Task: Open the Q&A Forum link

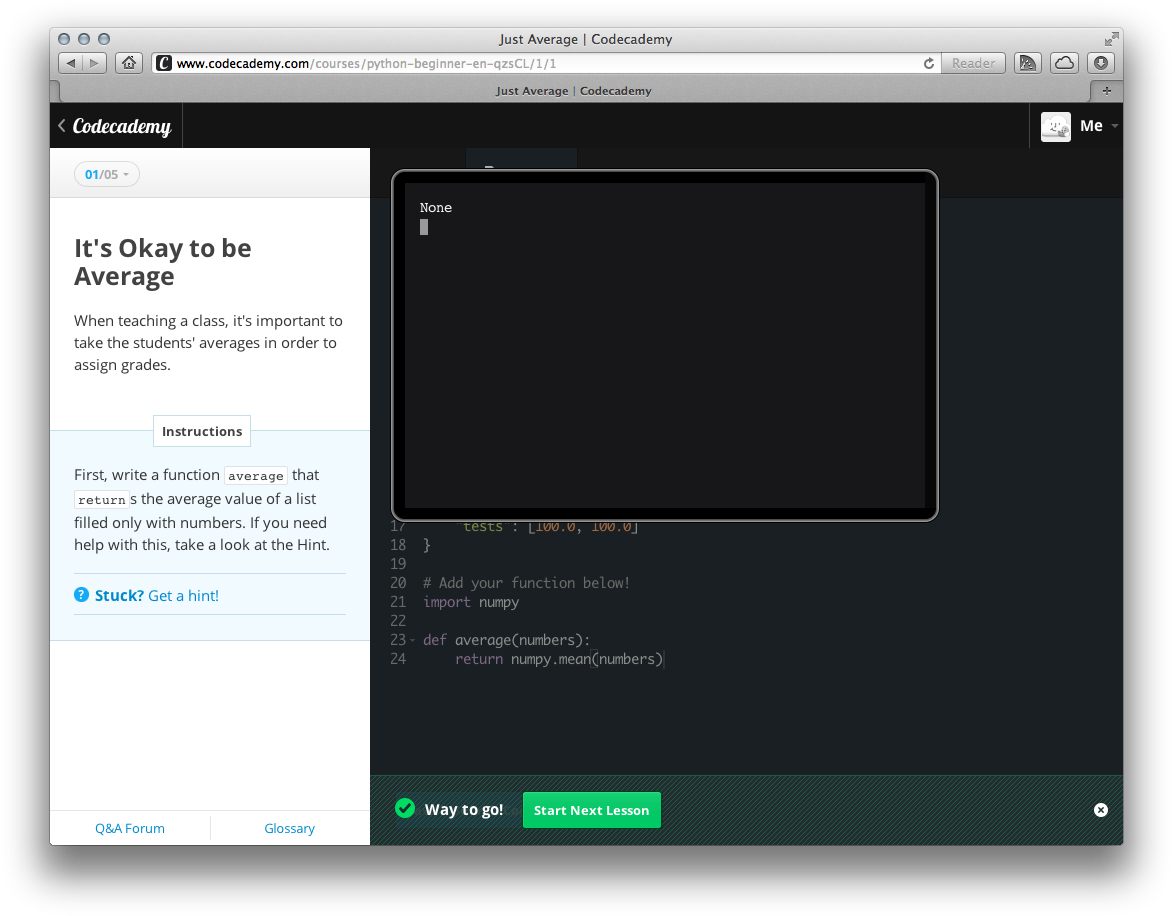Action: pyautogui.click(x=130, y=828)
